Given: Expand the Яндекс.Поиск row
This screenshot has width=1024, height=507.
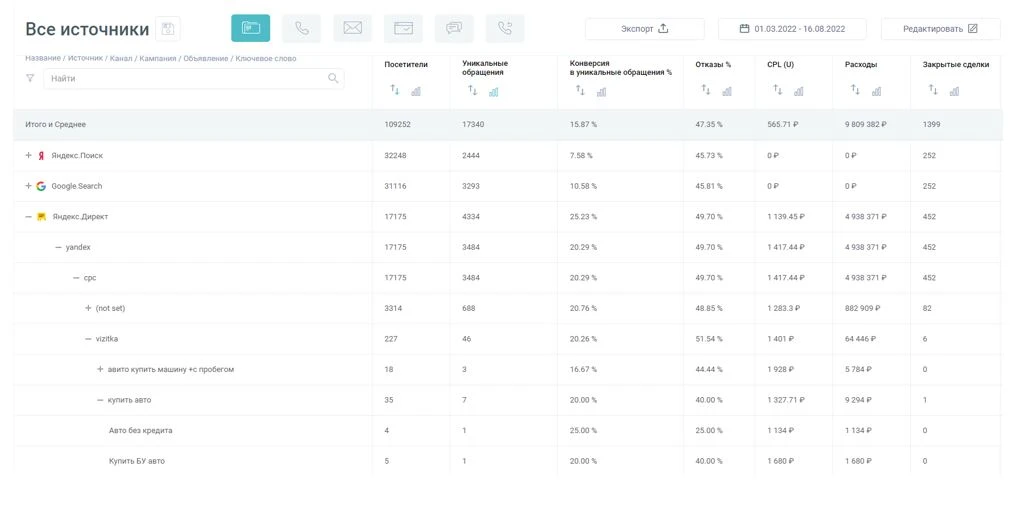Looking at the screenshot, I should click(x=29, y=156).
